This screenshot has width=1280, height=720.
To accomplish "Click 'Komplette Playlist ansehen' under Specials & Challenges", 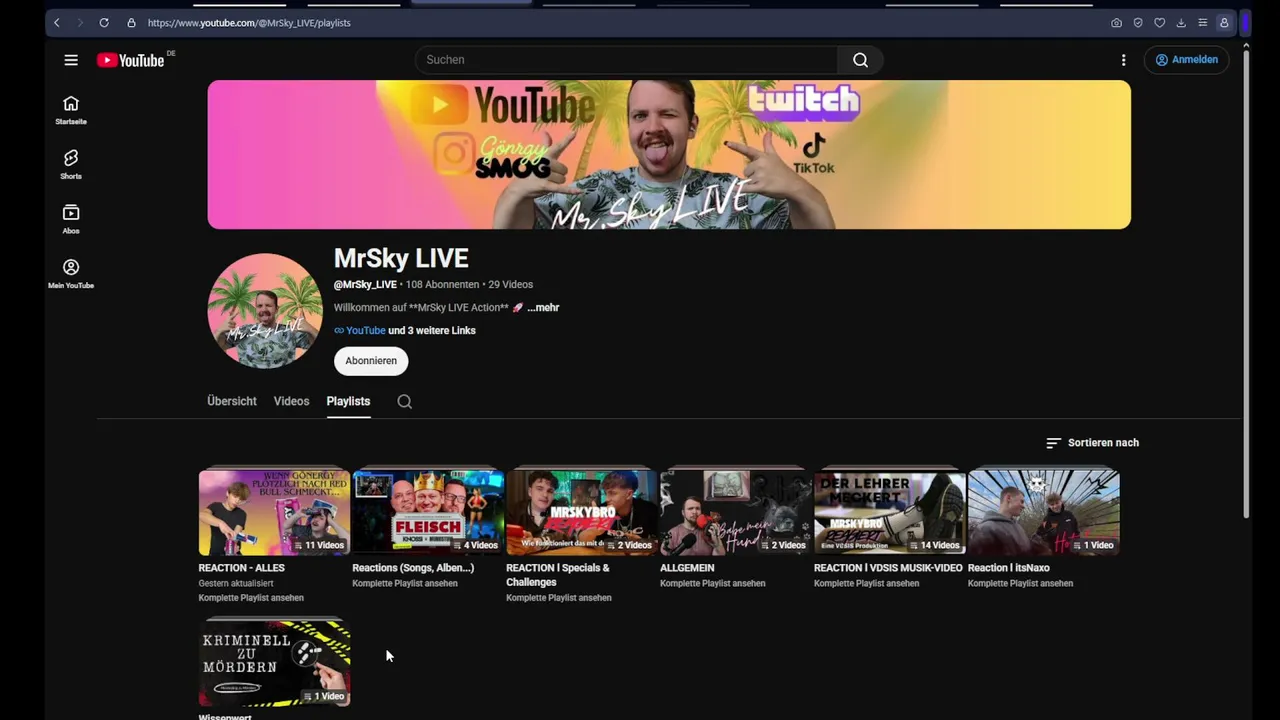I will point(559,598).
